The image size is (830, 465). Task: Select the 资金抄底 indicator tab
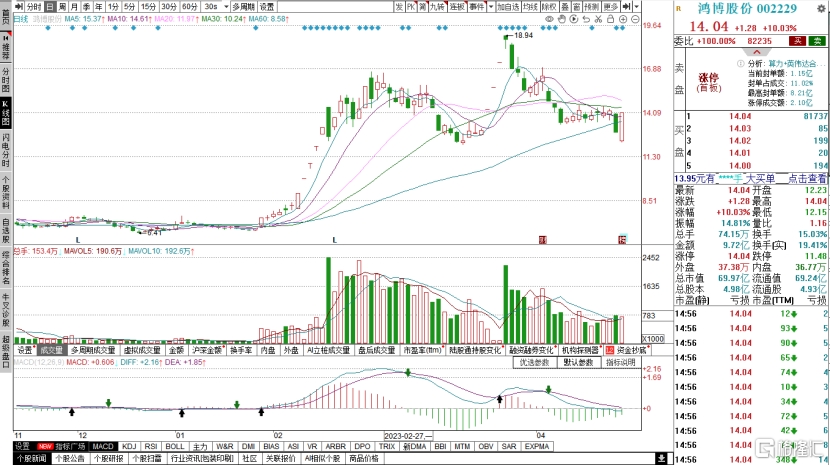point(631,350)
